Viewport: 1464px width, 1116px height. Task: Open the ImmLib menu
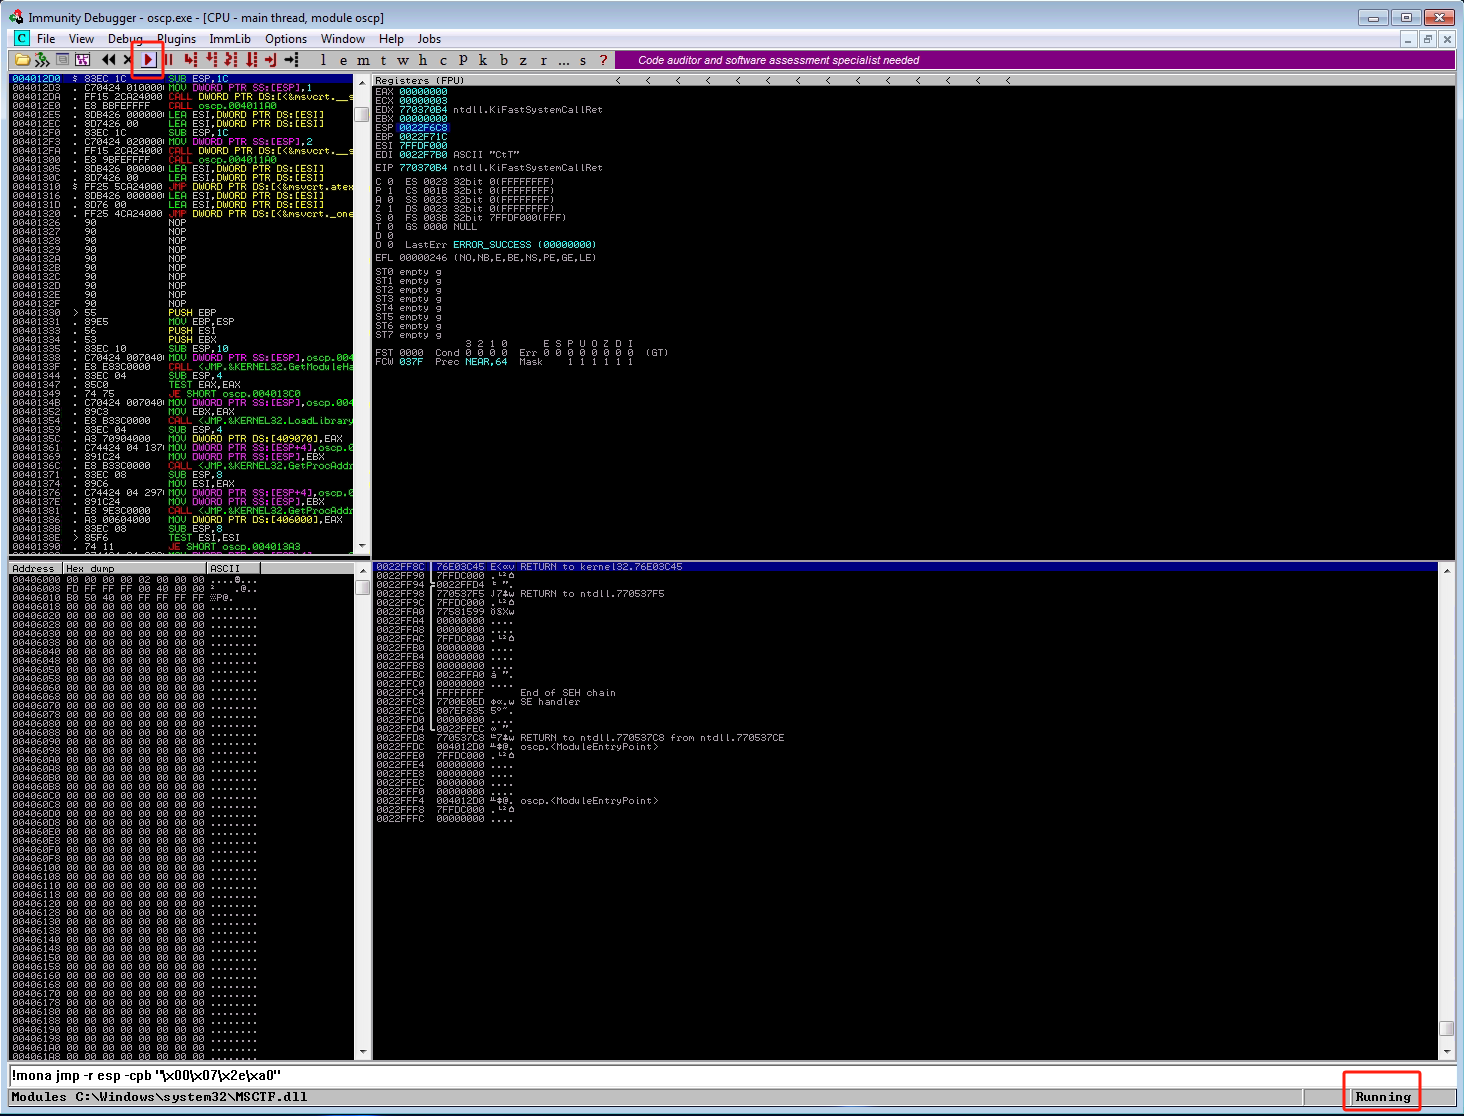coord(230,39)
